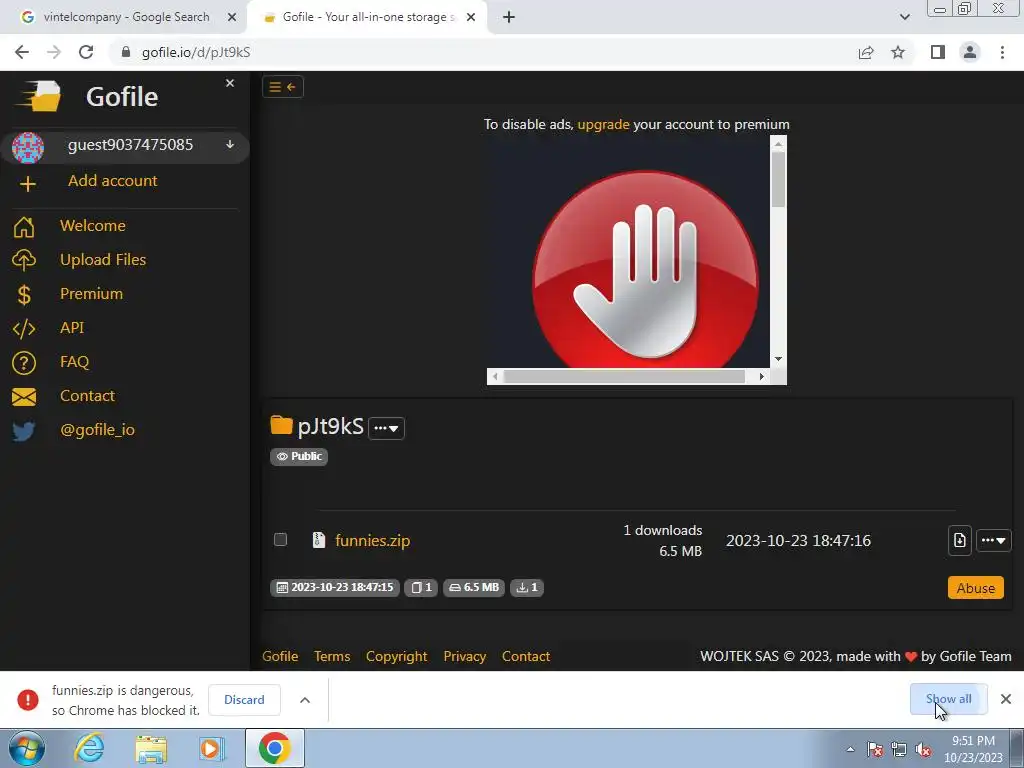The width and height of the screenshot is (1024, 768).
Task: Click the pJt9kS folder icon
Action: pyautogui.click(x=281, y=425)
